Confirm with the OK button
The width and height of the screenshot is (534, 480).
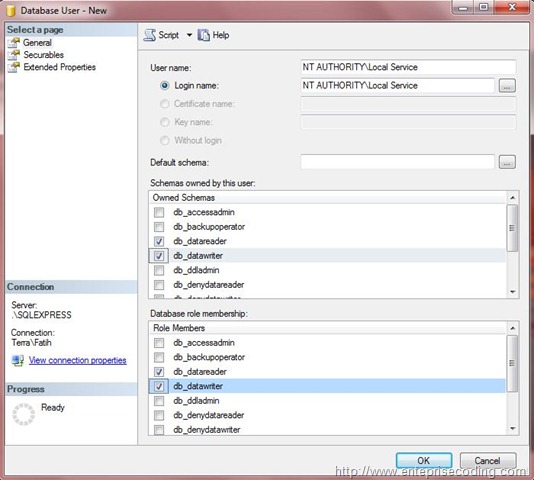click(x=424, y=461)
